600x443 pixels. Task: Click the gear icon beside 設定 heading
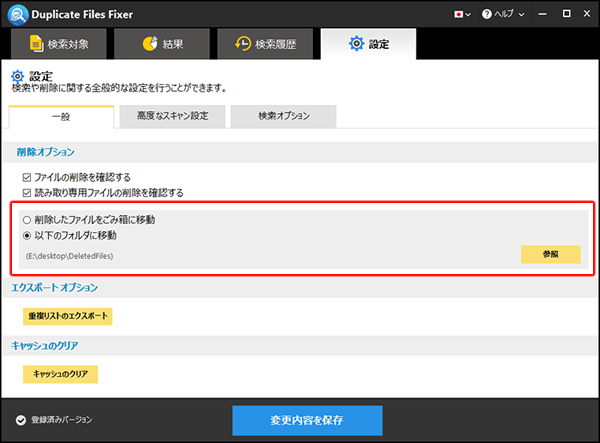click(x=18, y=76)
